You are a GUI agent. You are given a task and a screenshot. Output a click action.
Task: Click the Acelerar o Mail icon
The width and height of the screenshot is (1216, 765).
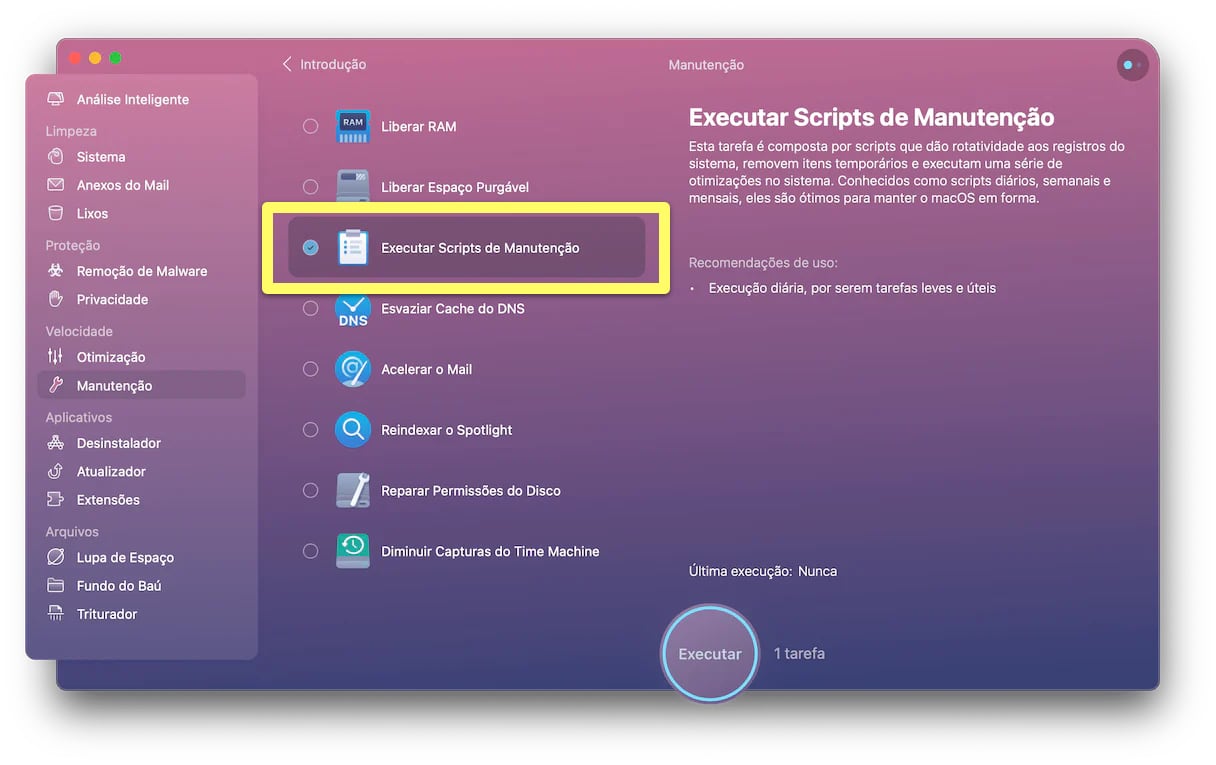352,369
